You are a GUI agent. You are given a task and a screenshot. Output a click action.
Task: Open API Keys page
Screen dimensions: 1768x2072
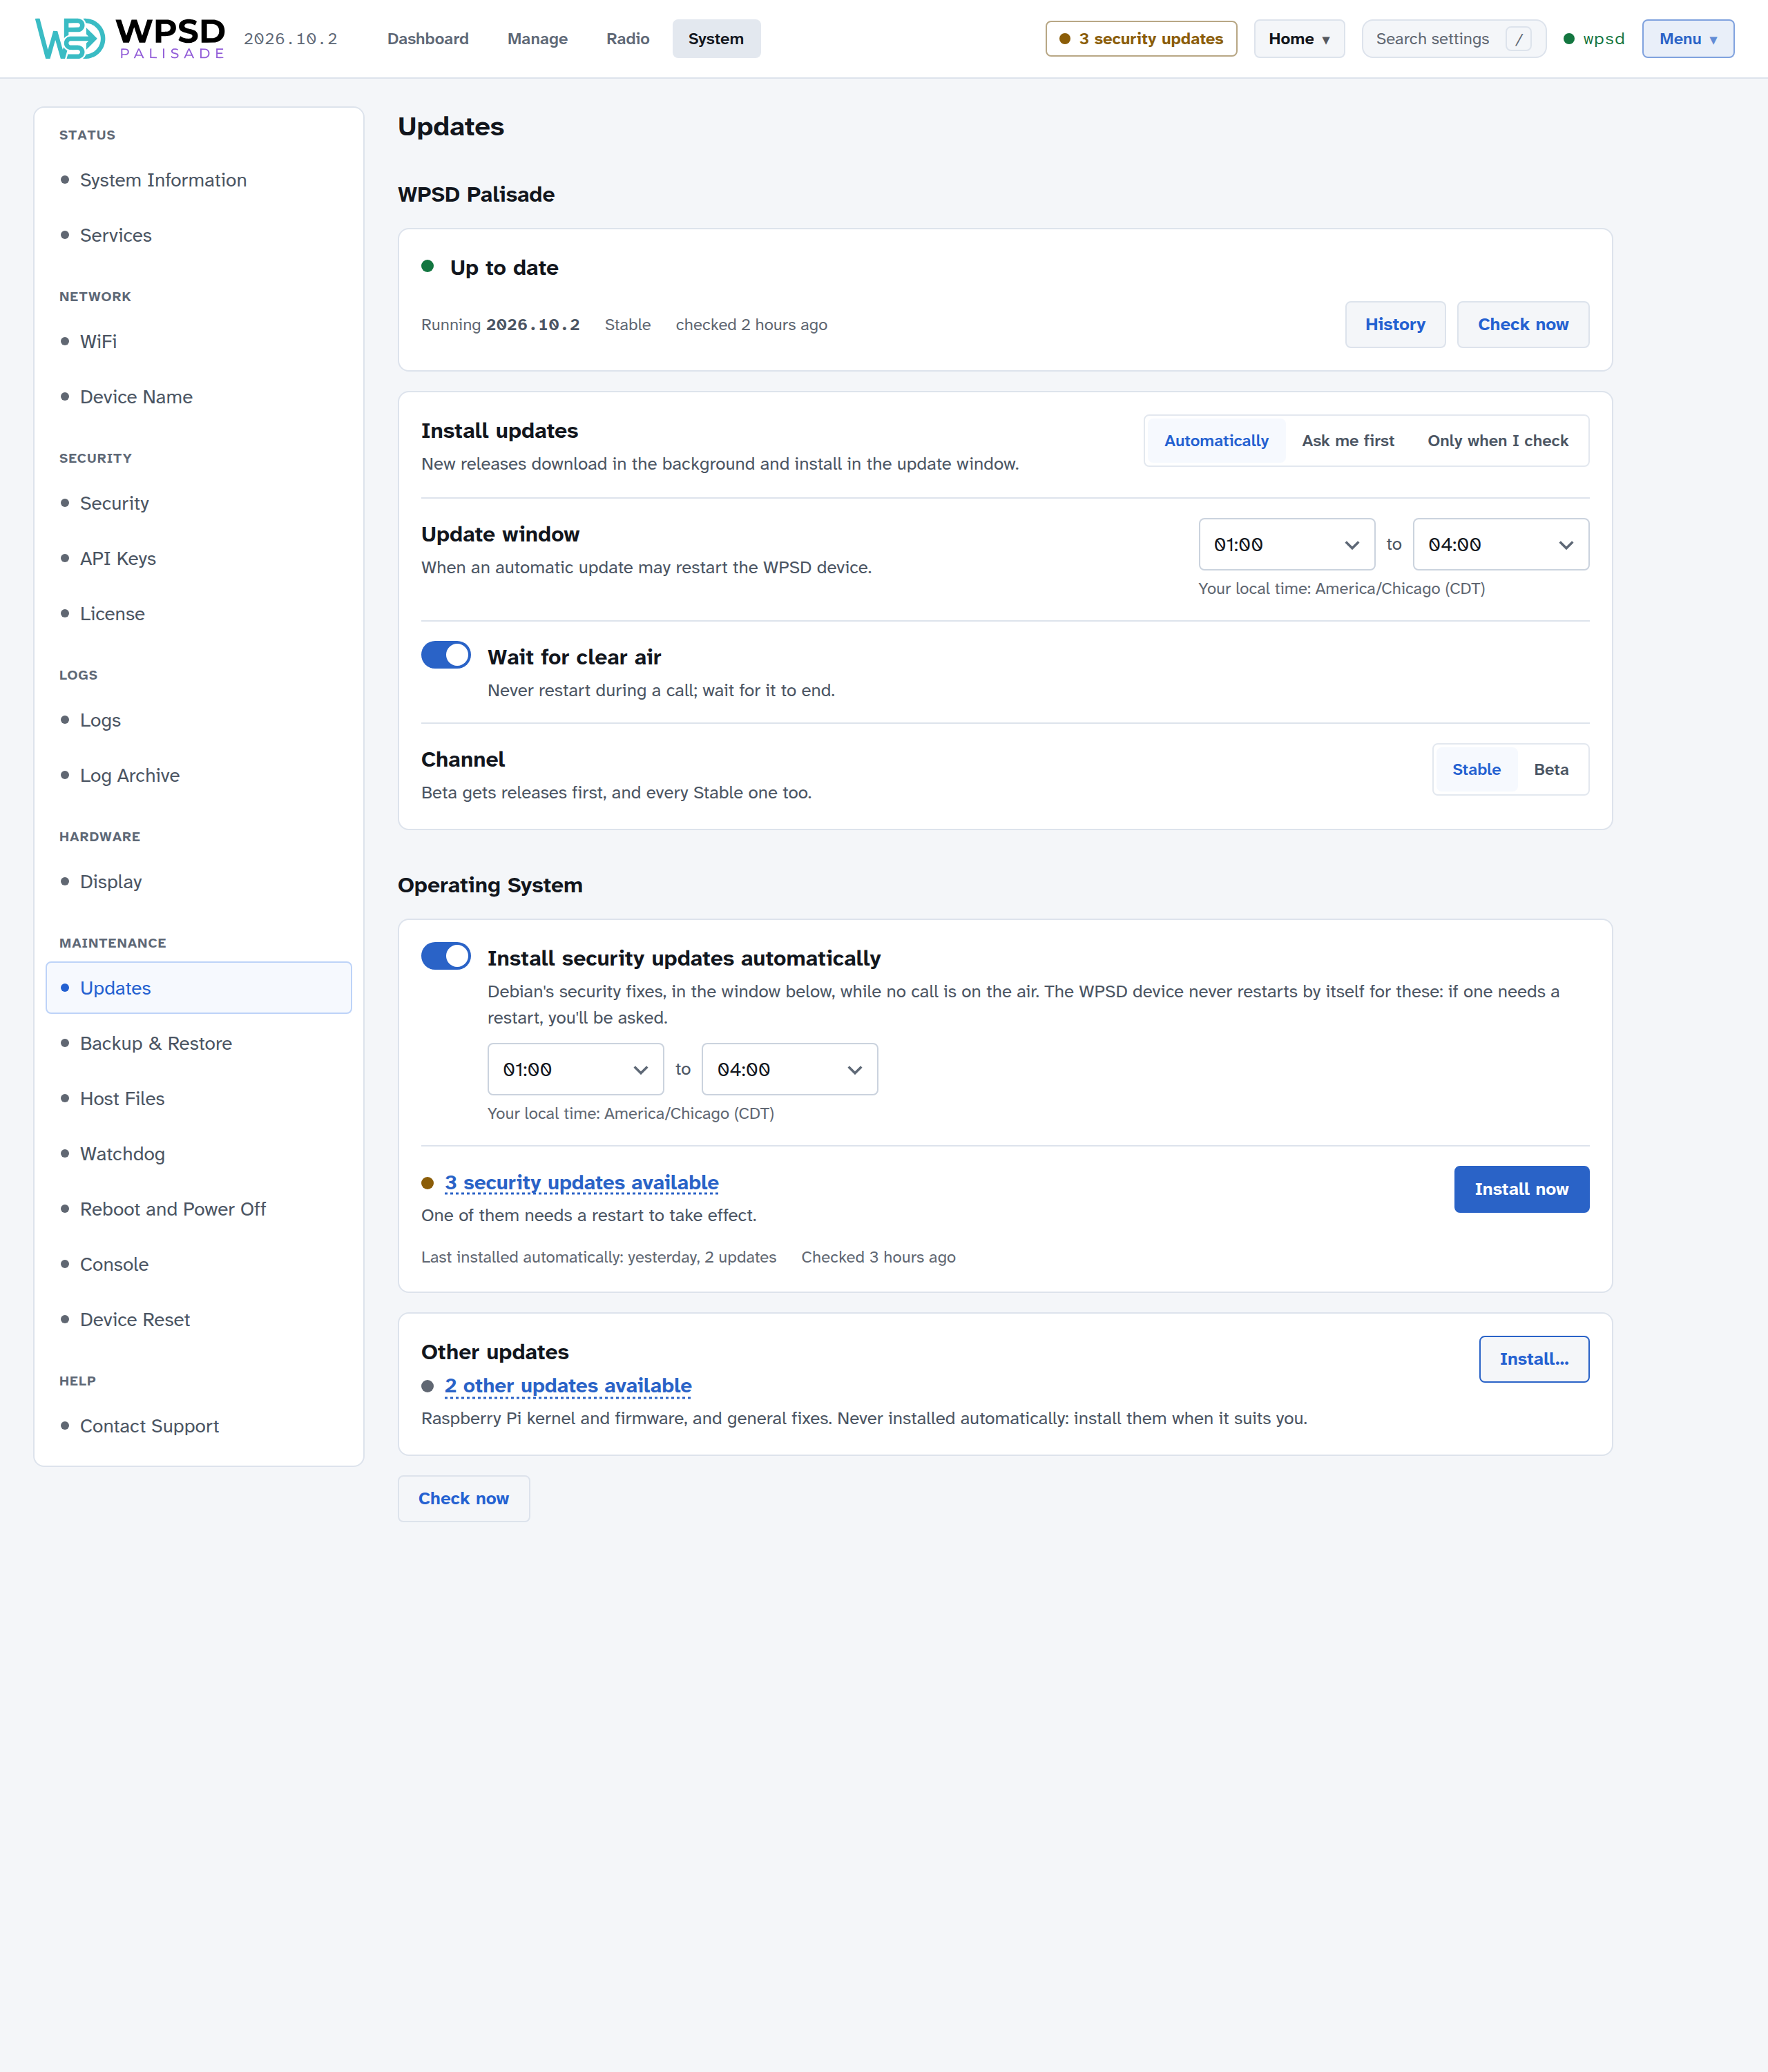198,558
